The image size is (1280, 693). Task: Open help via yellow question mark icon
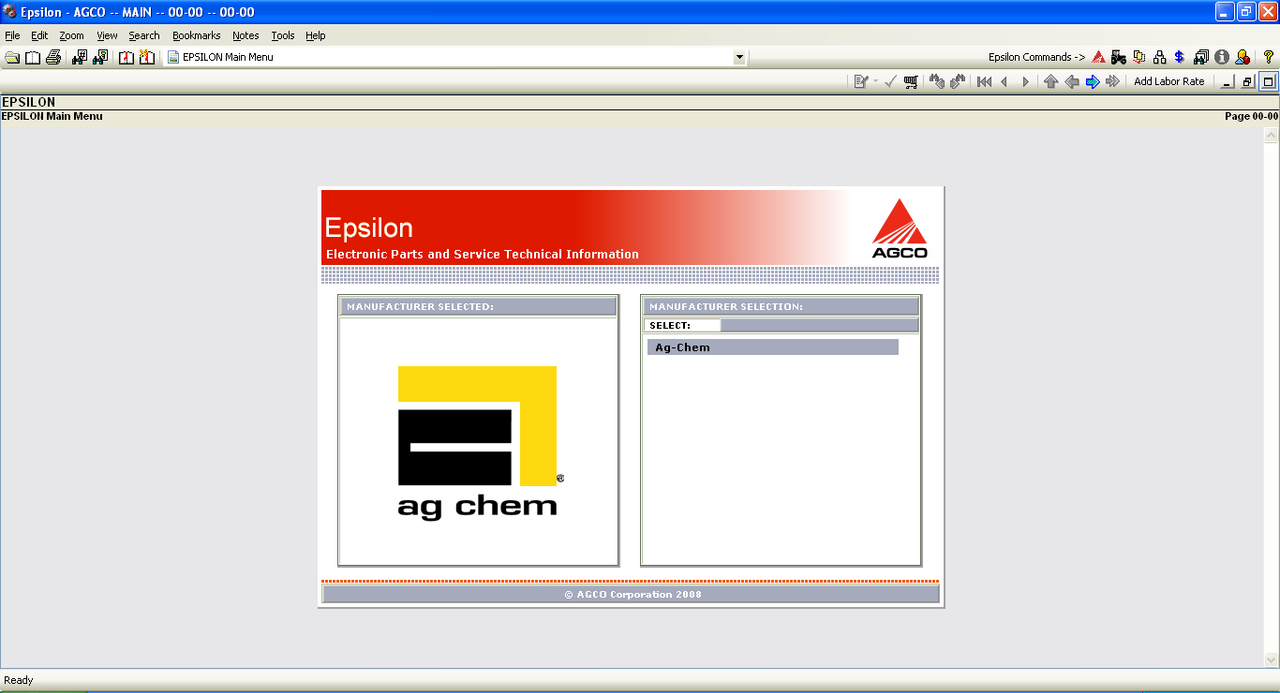tap(1269, 57)
